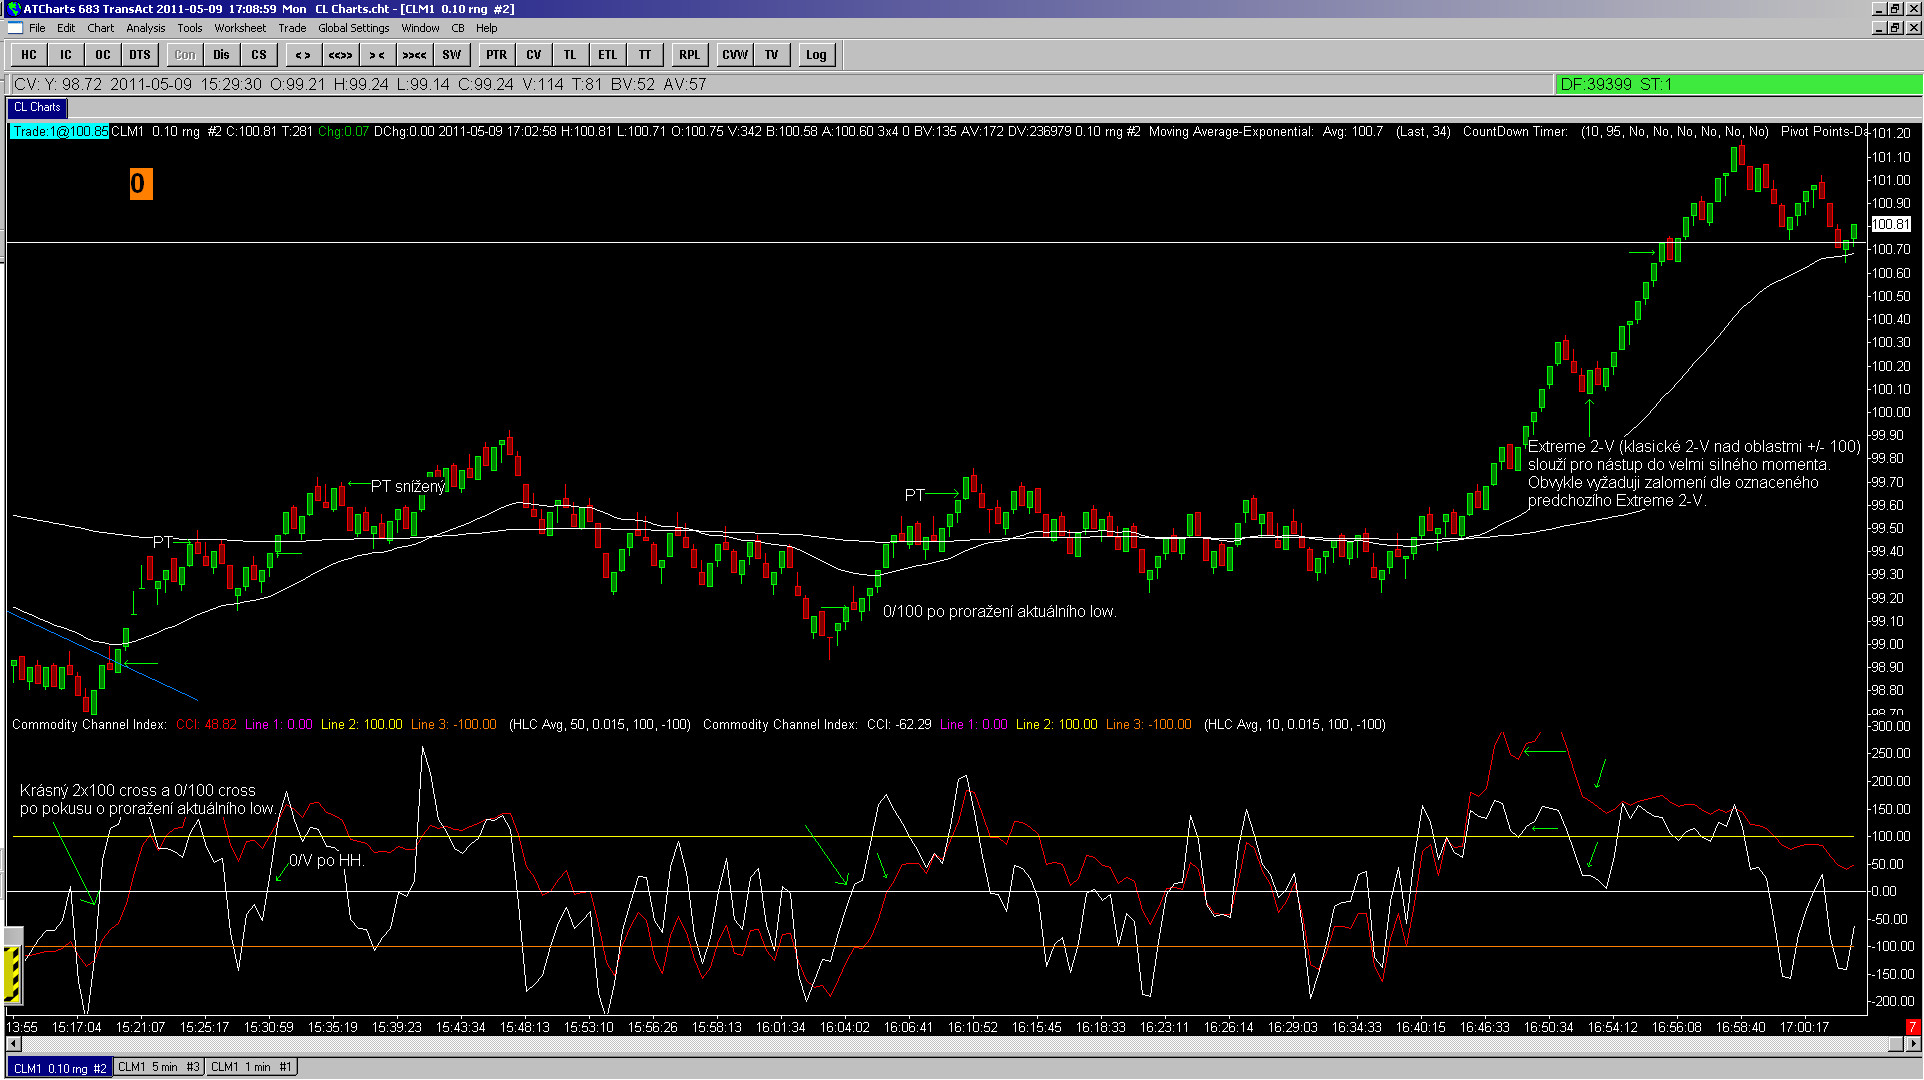Select the TL trendline toolbar button
Image resolution: width=1924 pixels, height=1080 pixels.
(x=570, y=55)
